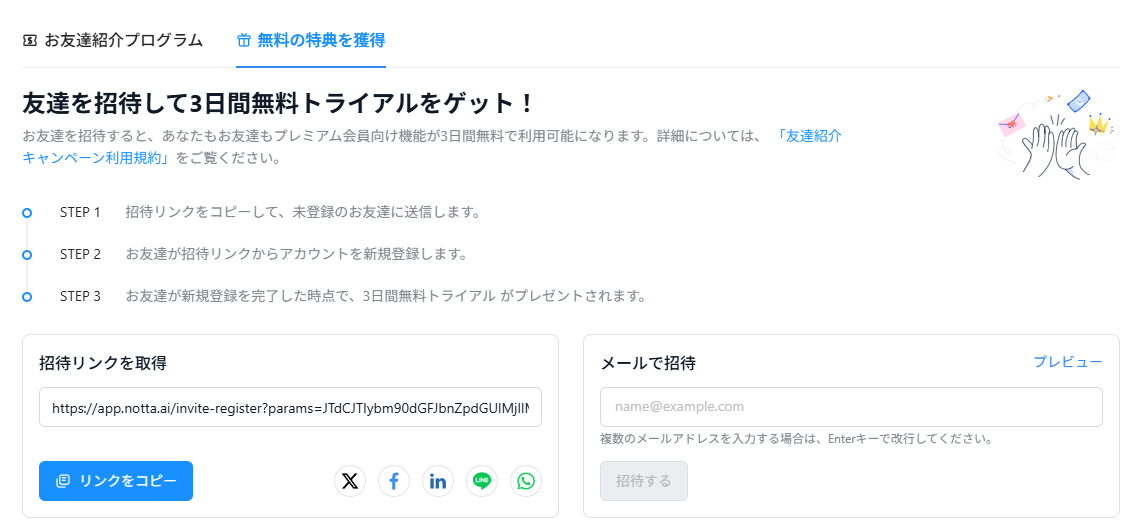
Task: Focus the name@example.com email field
Action: tap(851, 407)
